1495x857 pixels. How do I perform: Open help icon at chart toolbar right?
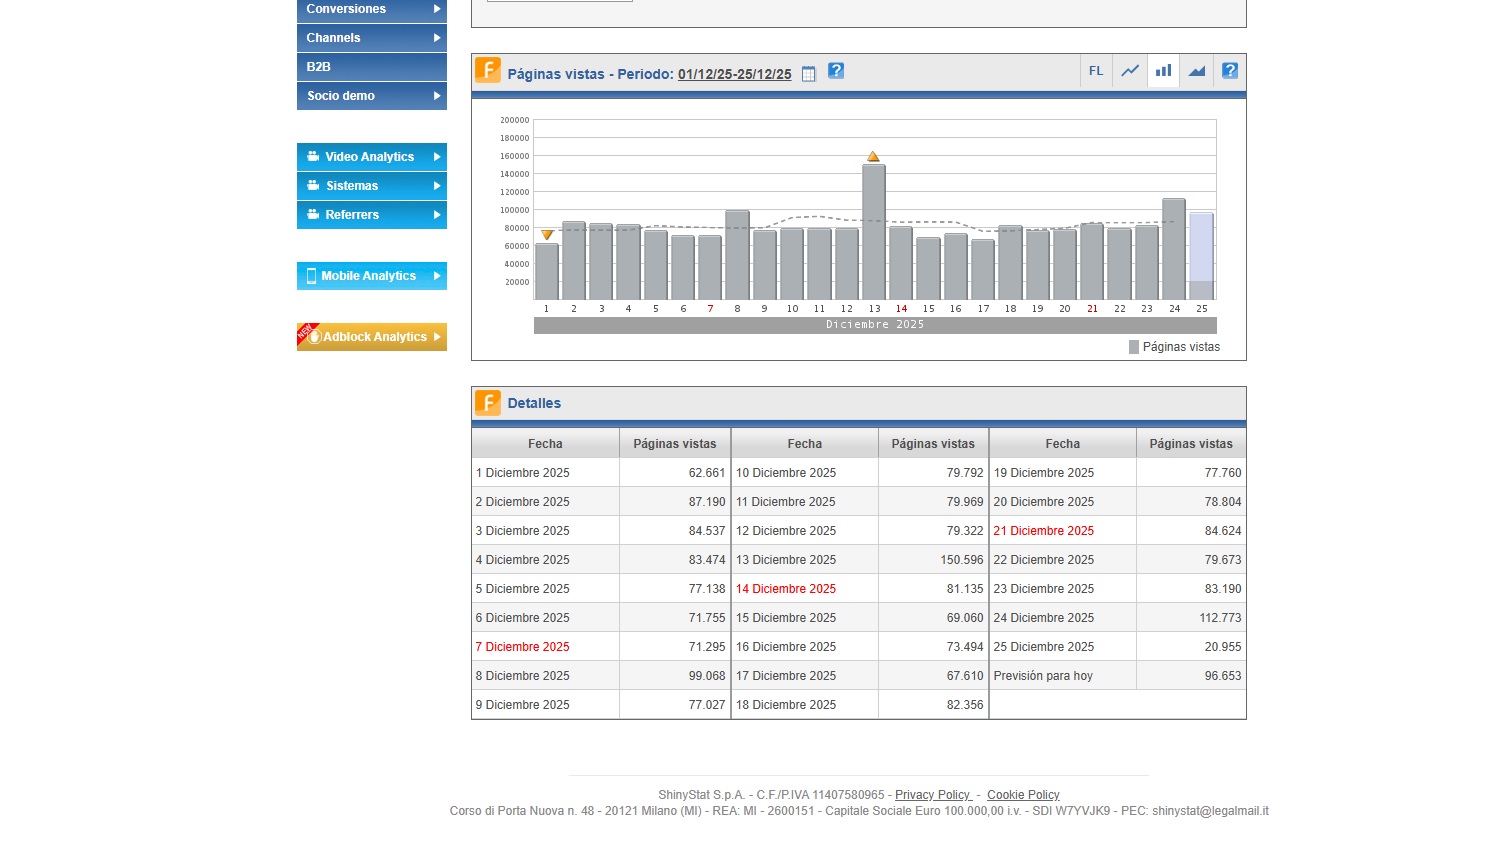pyautogui.click(x=1230, y=71)
